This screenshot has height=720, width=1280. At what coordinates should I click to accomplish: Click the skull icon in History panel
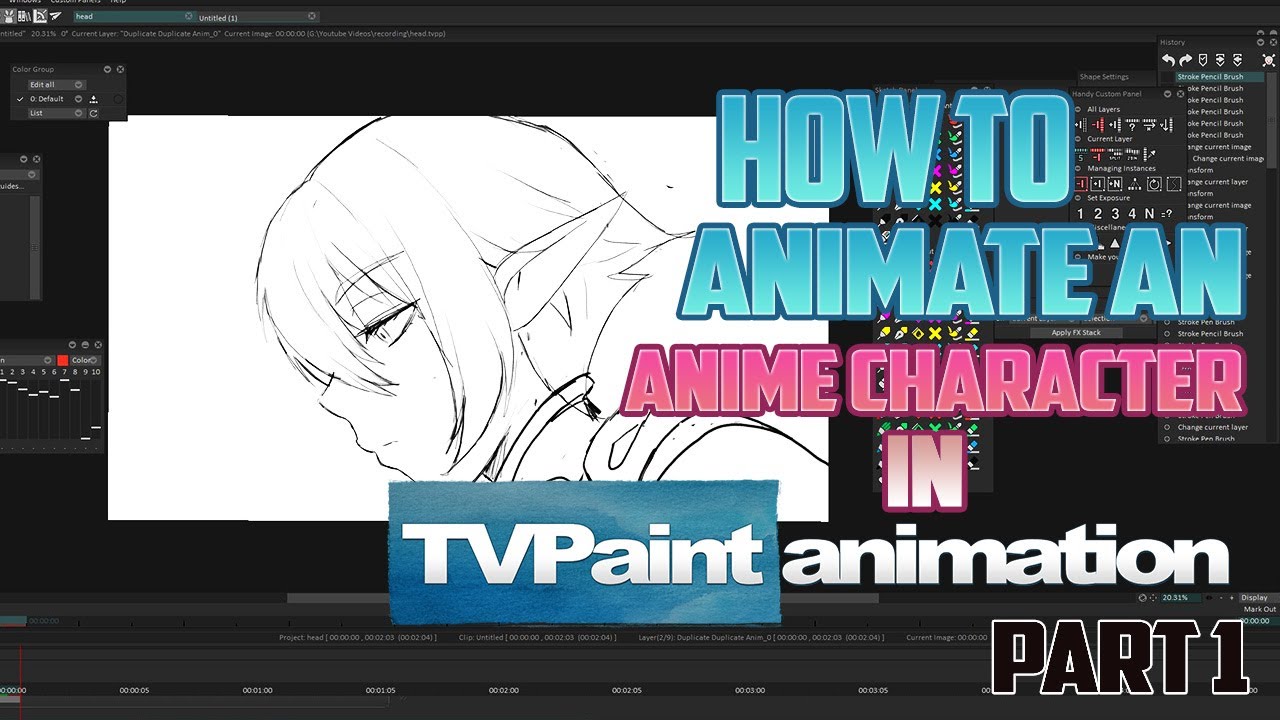tap(1268, 60)
